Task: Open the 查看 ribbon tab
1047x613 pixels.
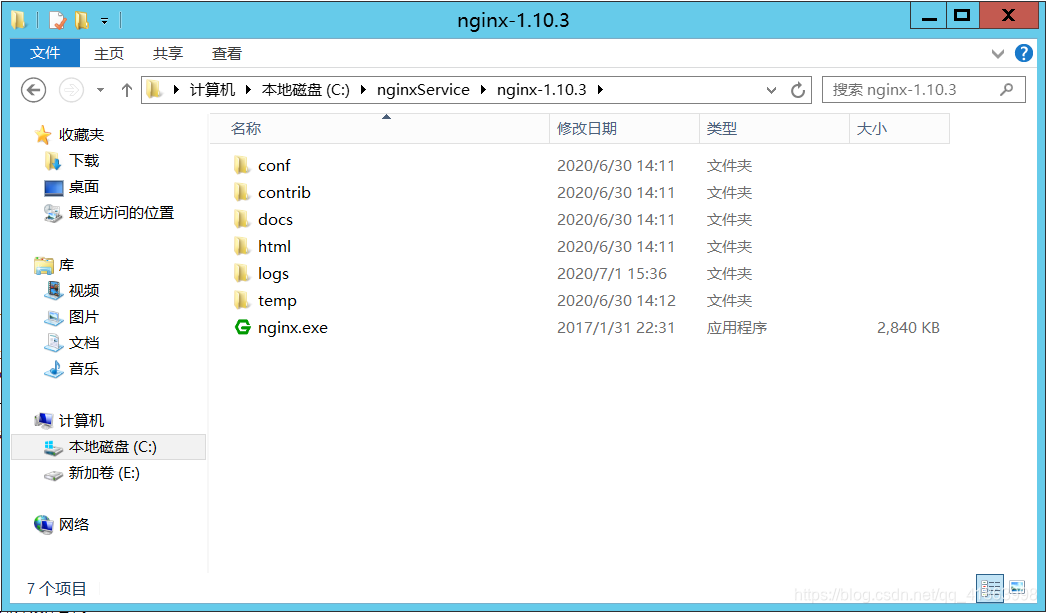Action: (x=226, y=53)
